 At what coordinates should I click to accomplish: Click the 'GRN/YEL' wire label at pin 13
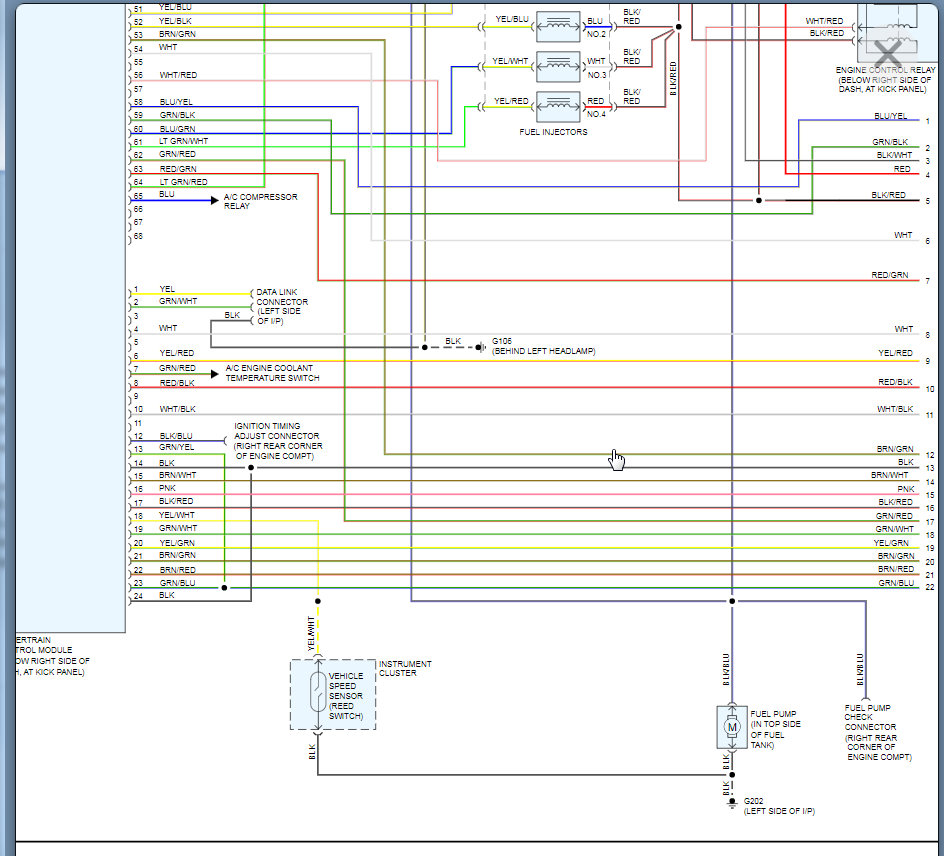click(176, 447)
